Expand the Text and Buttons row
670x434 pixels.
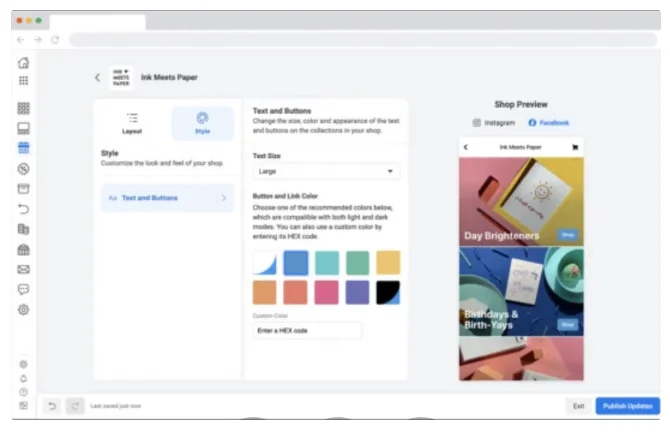(x=167, y=198)
